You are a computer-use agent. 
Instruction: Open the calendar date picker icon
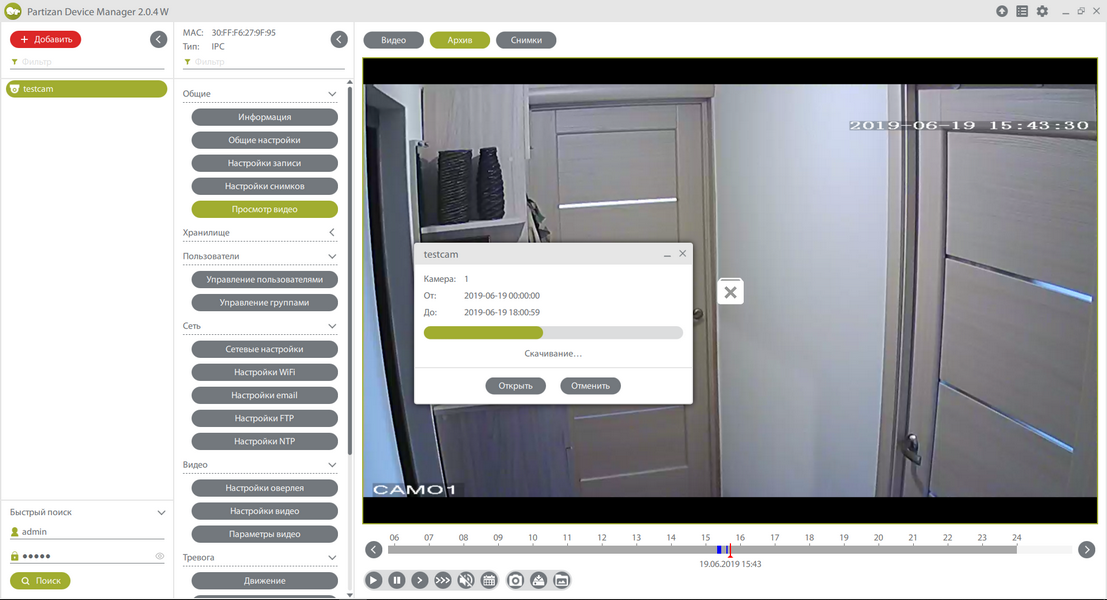point(489,580)
